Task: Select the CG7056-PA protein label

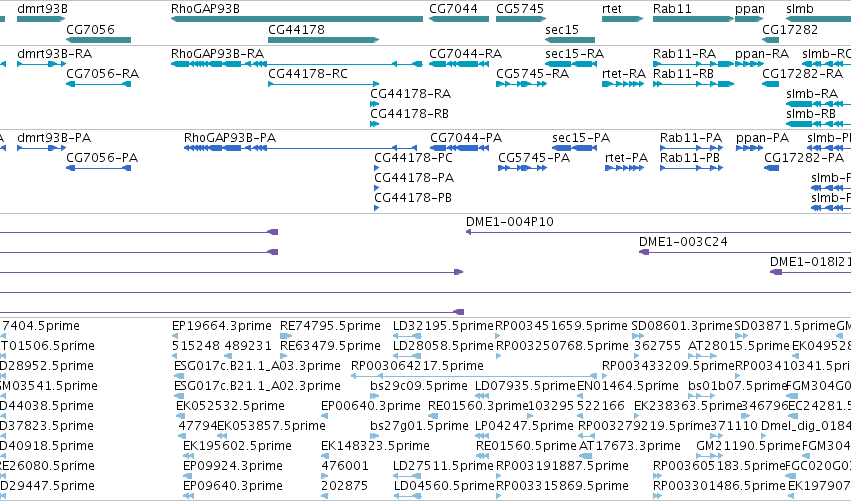Action: tap(102, 158)
